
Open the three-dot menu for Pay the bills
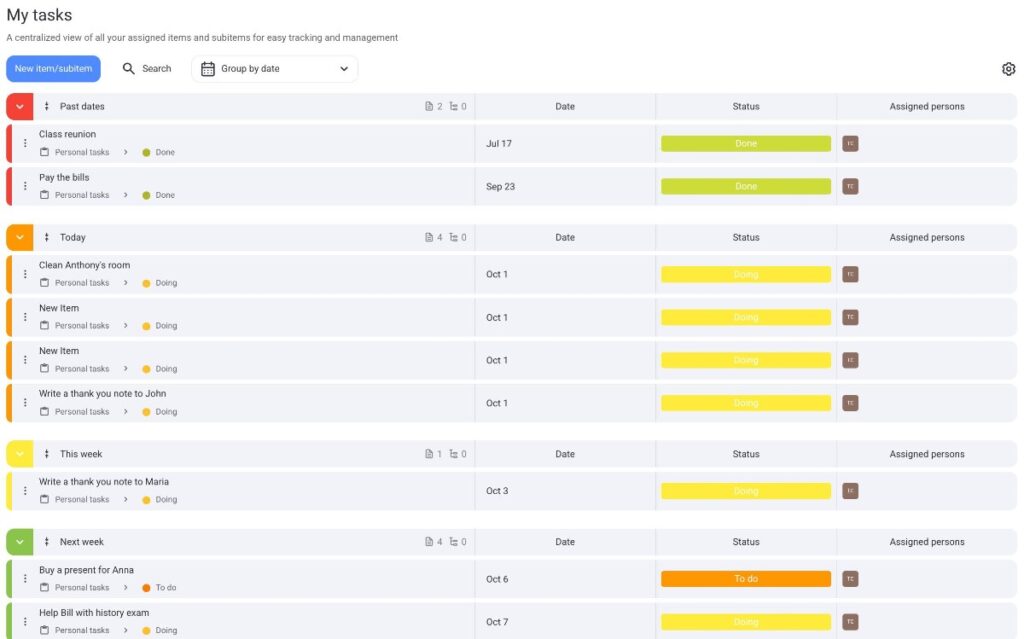tap(25, 186)
